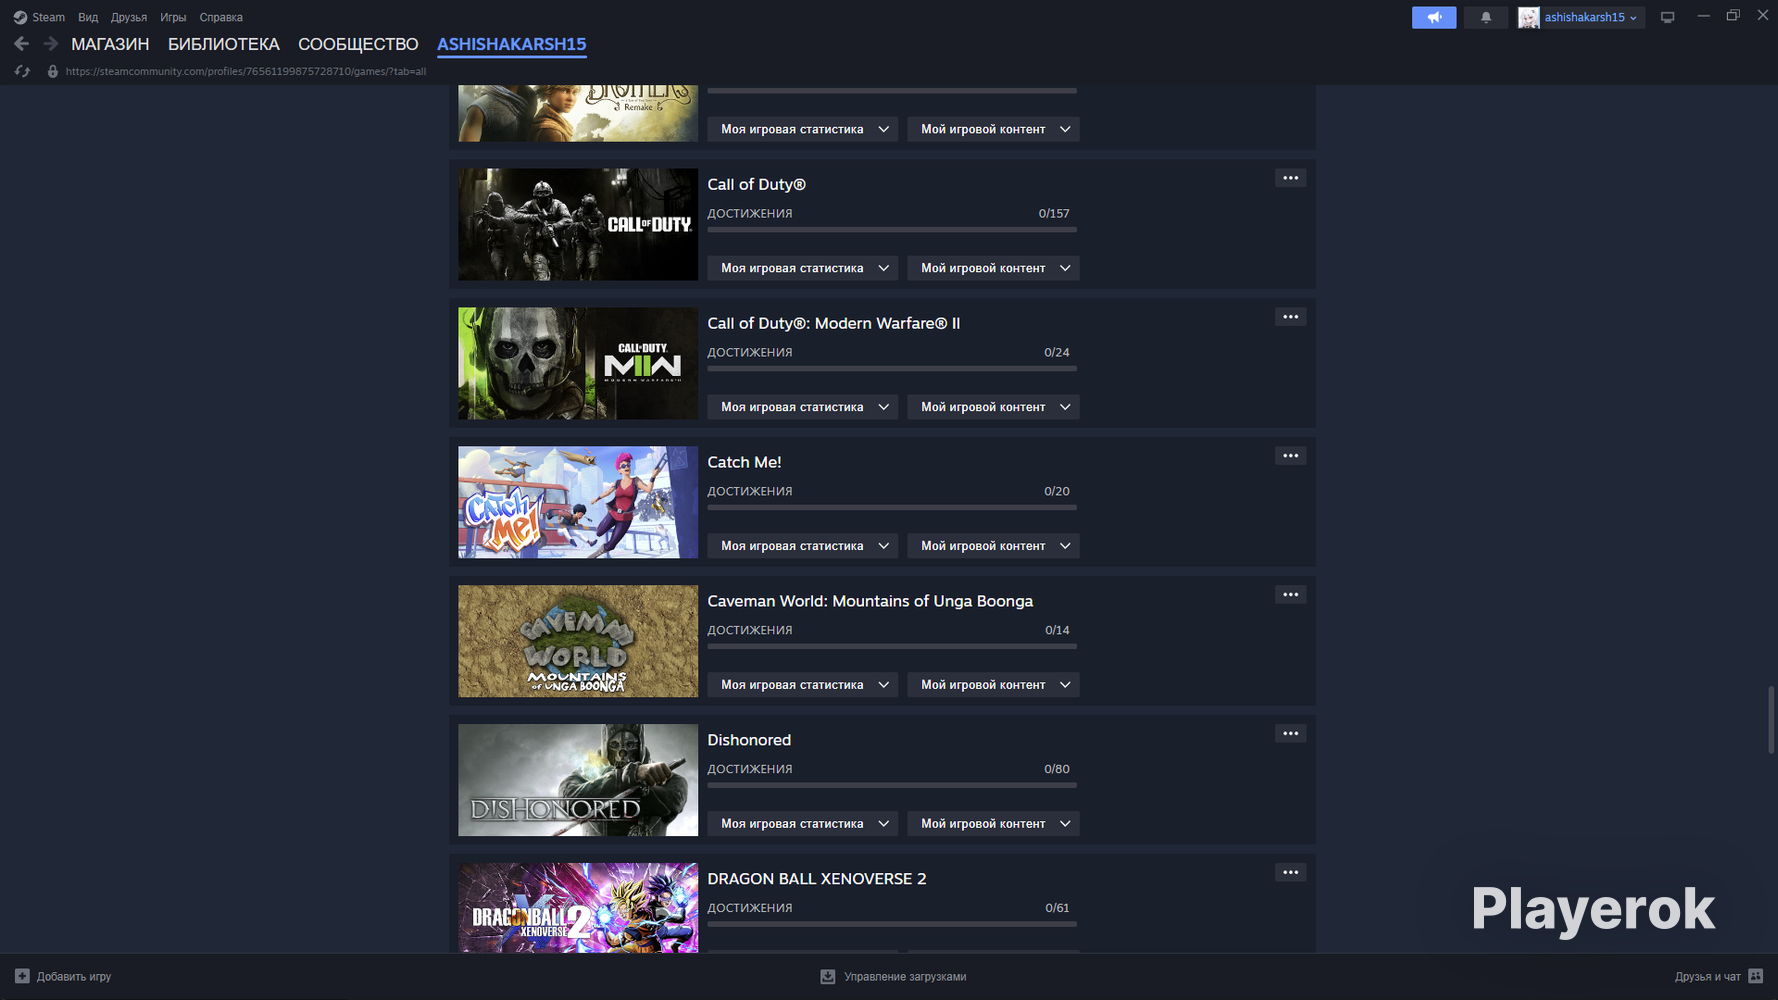The width and height of the screenshot is (1778, 1000).
Task: Expand 'Моя игровая статистика' for Catch Me!
Action: coord(803,546)
